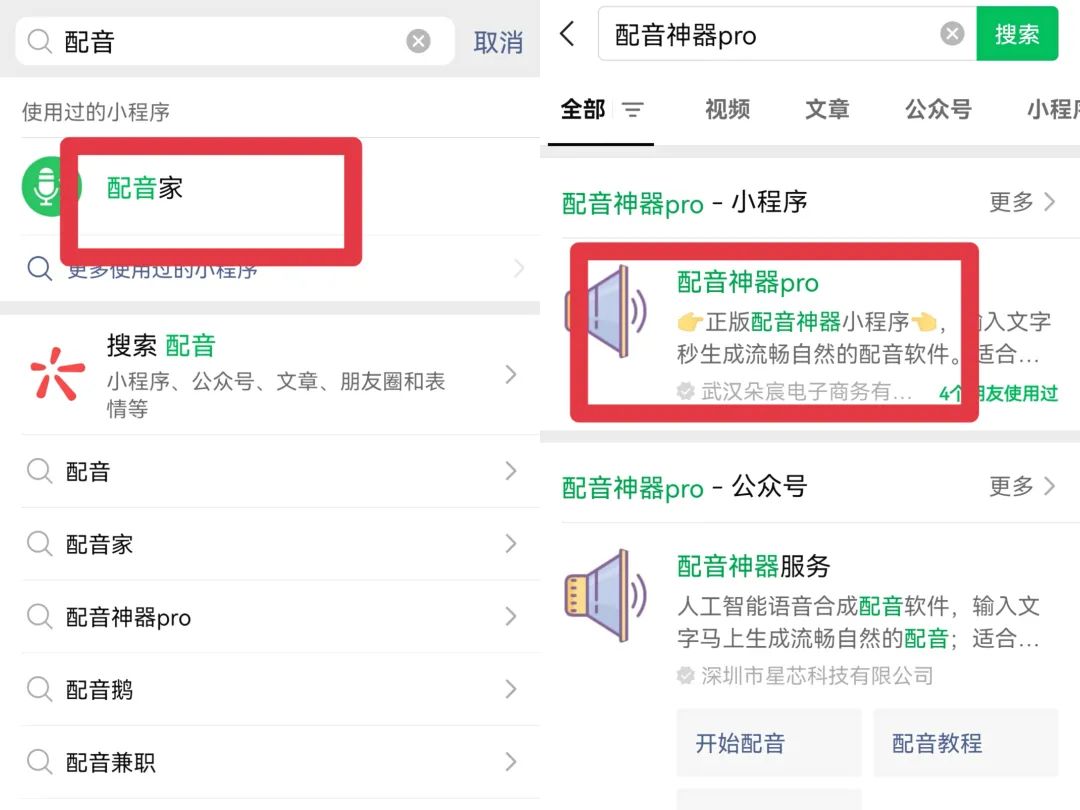This screenshot has height=810, width=1080.
Task: Tap the 开始配音 button
Action: (x=769, y=742)
